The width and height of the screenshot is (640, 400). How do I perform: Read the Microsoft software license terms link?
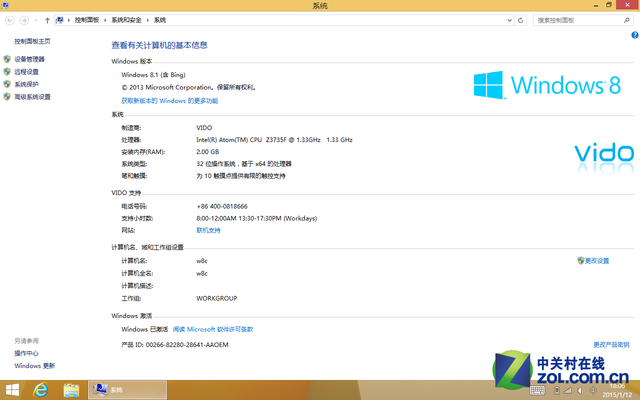[x=213, y=329]
